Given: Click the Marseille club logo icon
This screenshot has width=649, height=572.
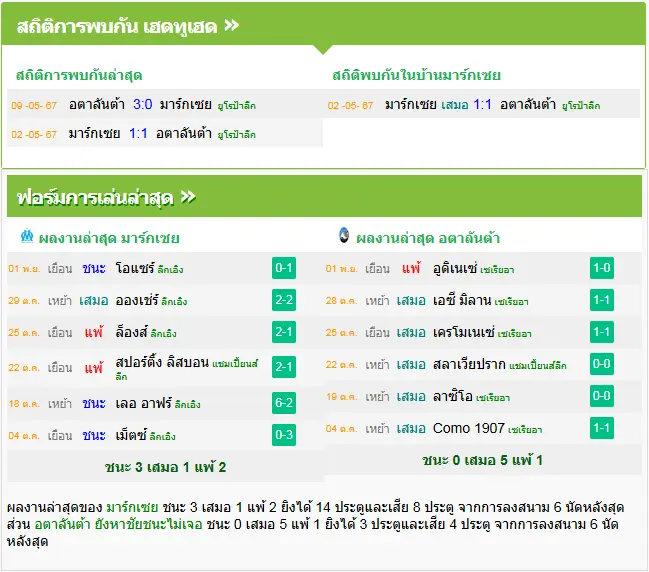Looking at the screenshot, I should 27,236.
